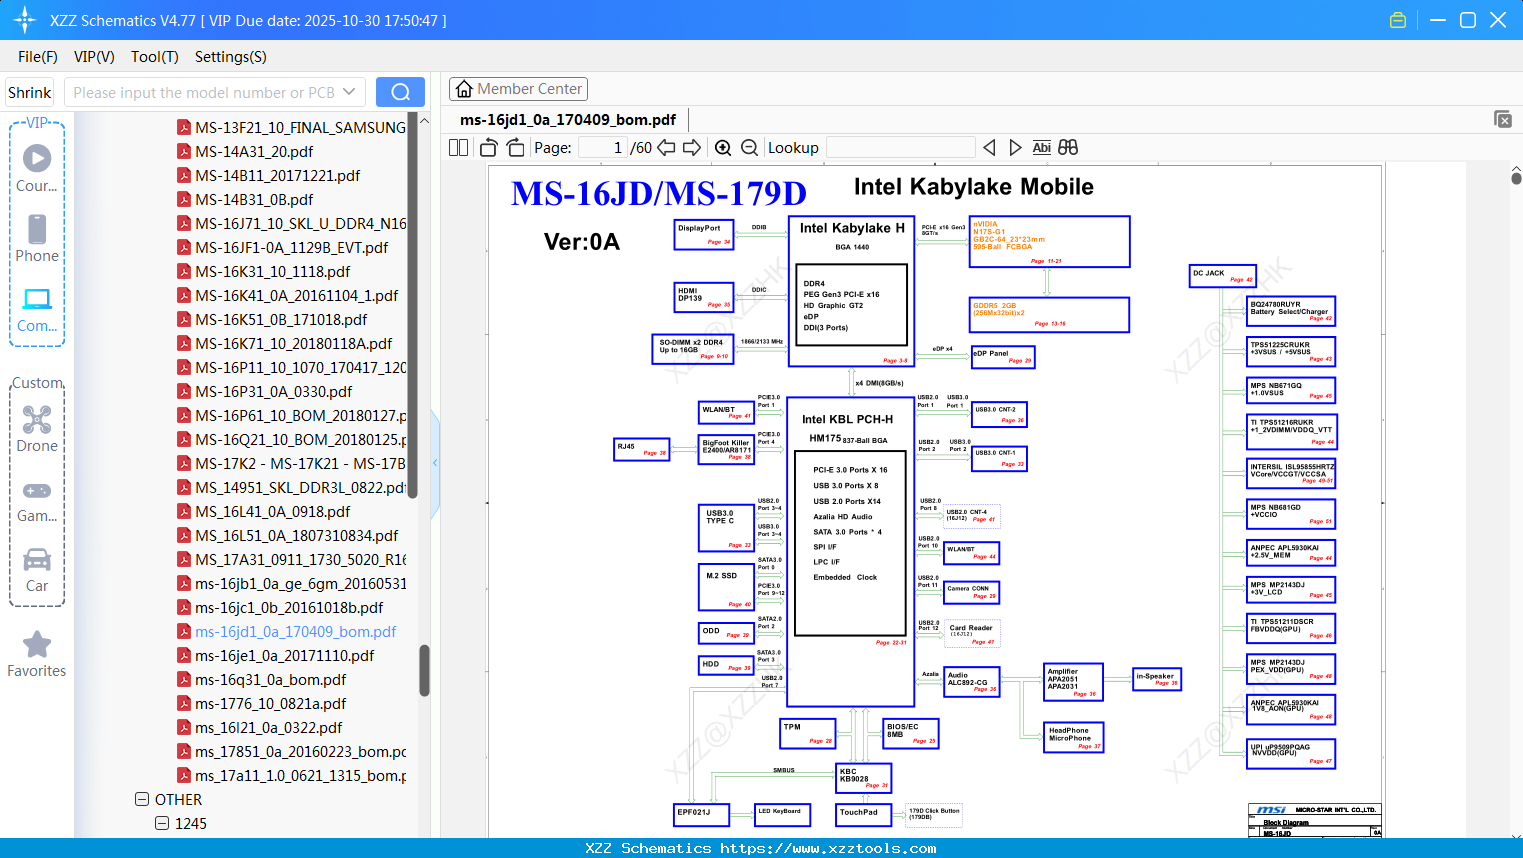The width and height of the screenshot is (1523, 858).
Task: Open MS-16J71_10_SKL_U_DDR4 file
Action: (300, 224)
